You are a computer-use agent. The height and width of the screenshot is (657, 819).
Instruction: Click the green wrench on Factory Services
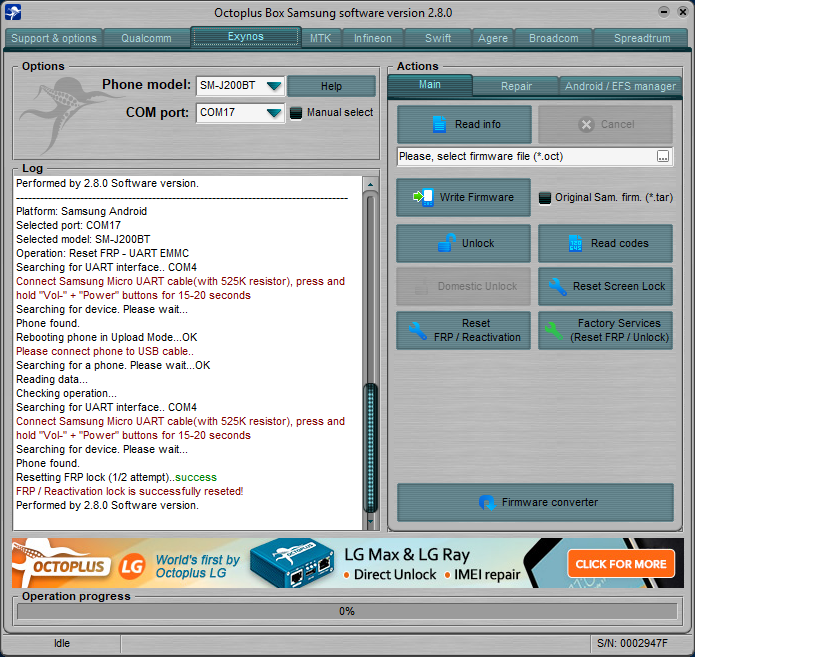tap(553, 331)
